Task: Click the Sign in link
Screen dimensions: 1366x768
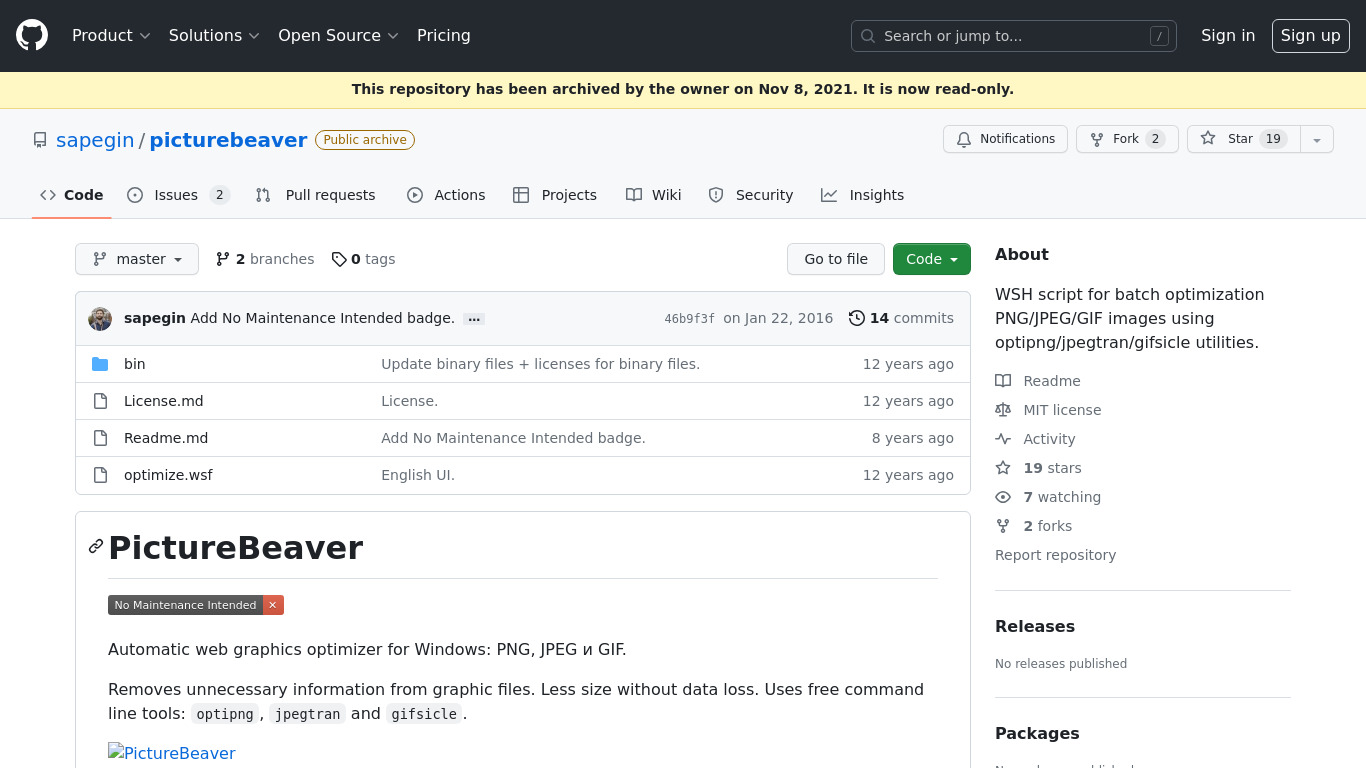Action: pos(1228,36)
